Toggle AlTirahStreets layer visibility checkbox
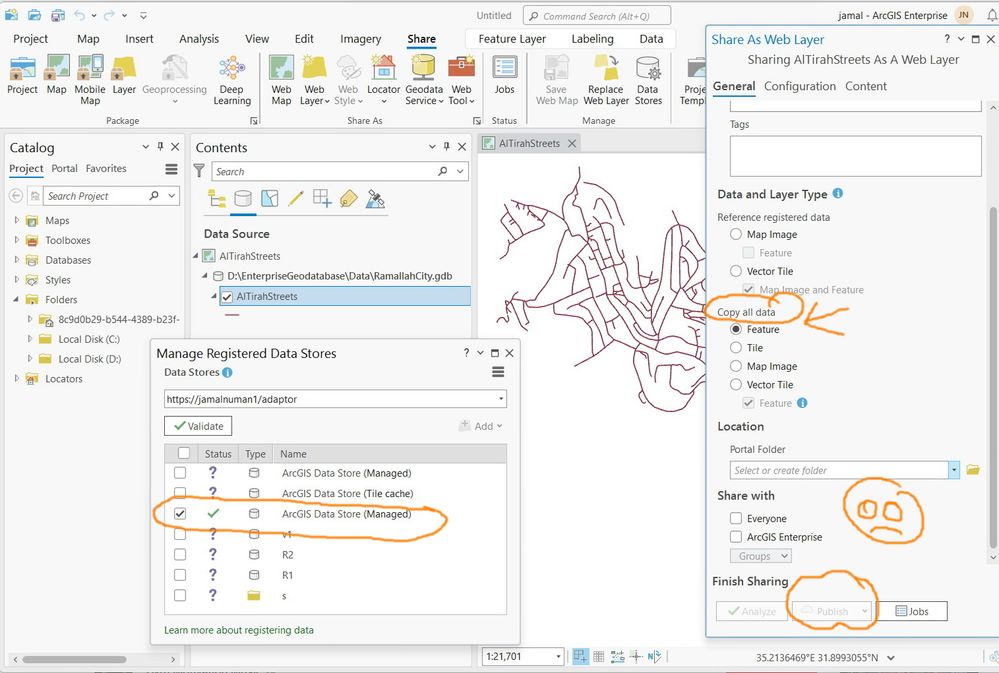Image resolution: width=999 pixels, height=673 pixels. 227,296
